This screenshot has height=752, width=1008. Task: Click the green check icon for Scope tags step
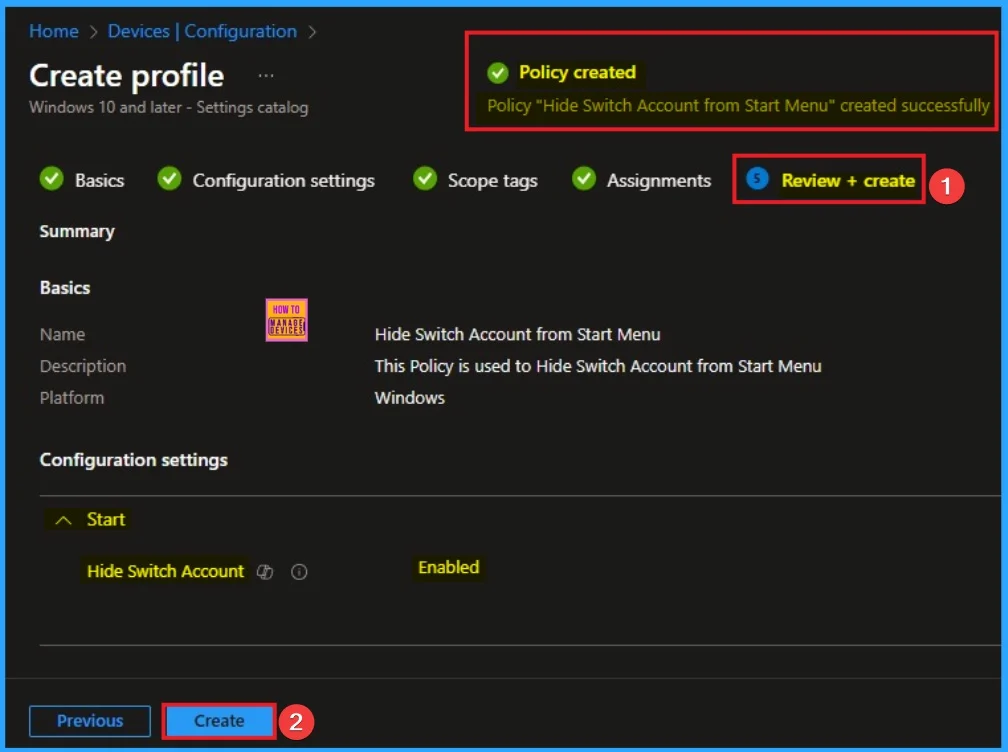pos(424,179)
